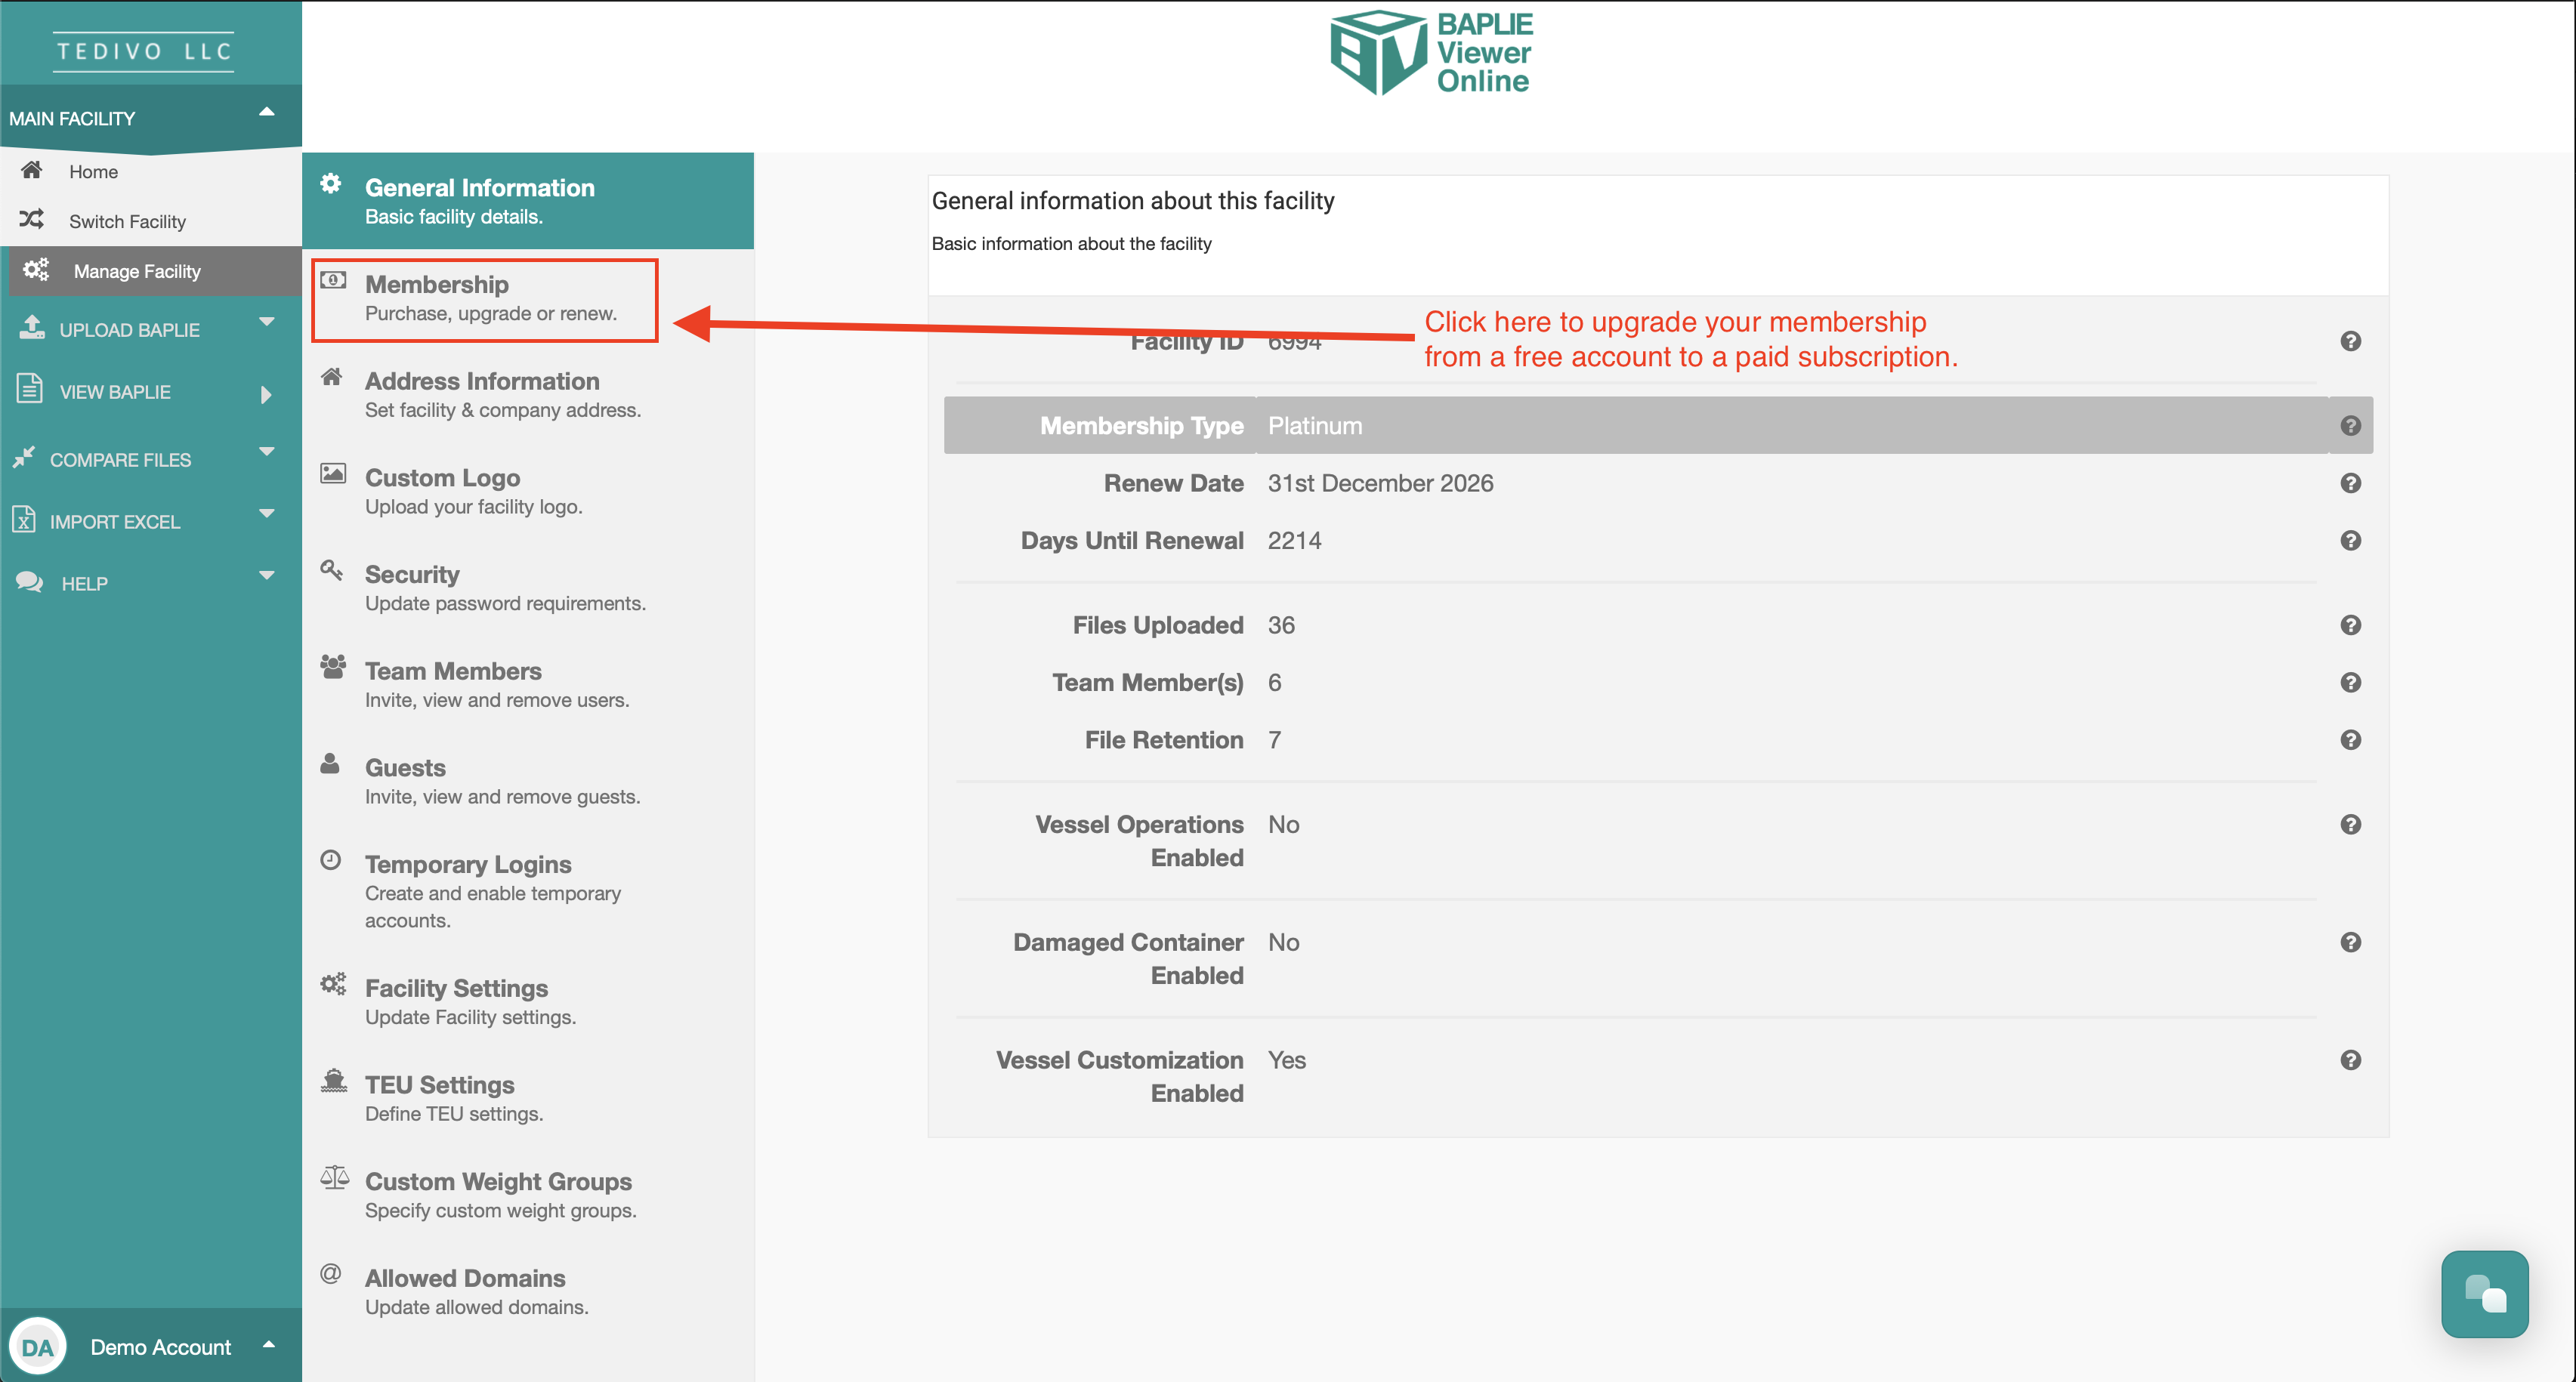Go to Switch Facility
This screenshot has width=2576, height=1382.
[127, 222]
